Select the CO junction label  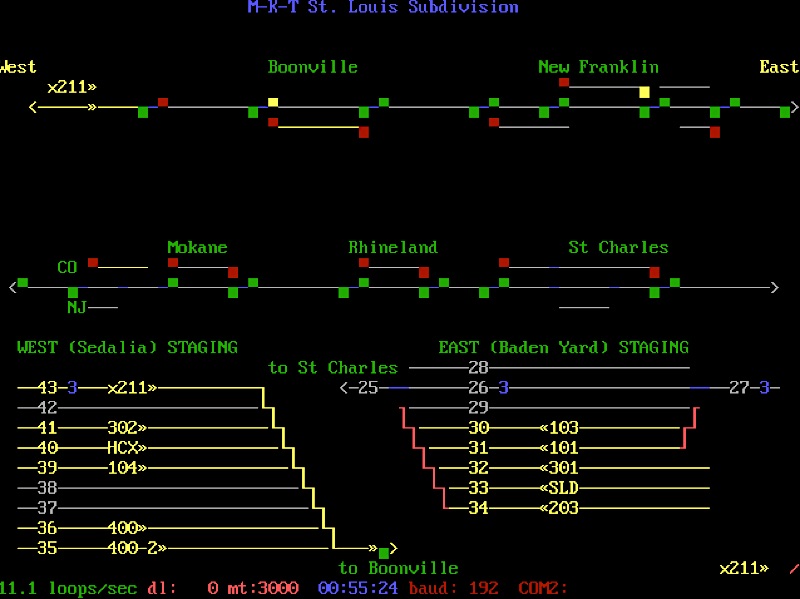(x=67, y=267)
